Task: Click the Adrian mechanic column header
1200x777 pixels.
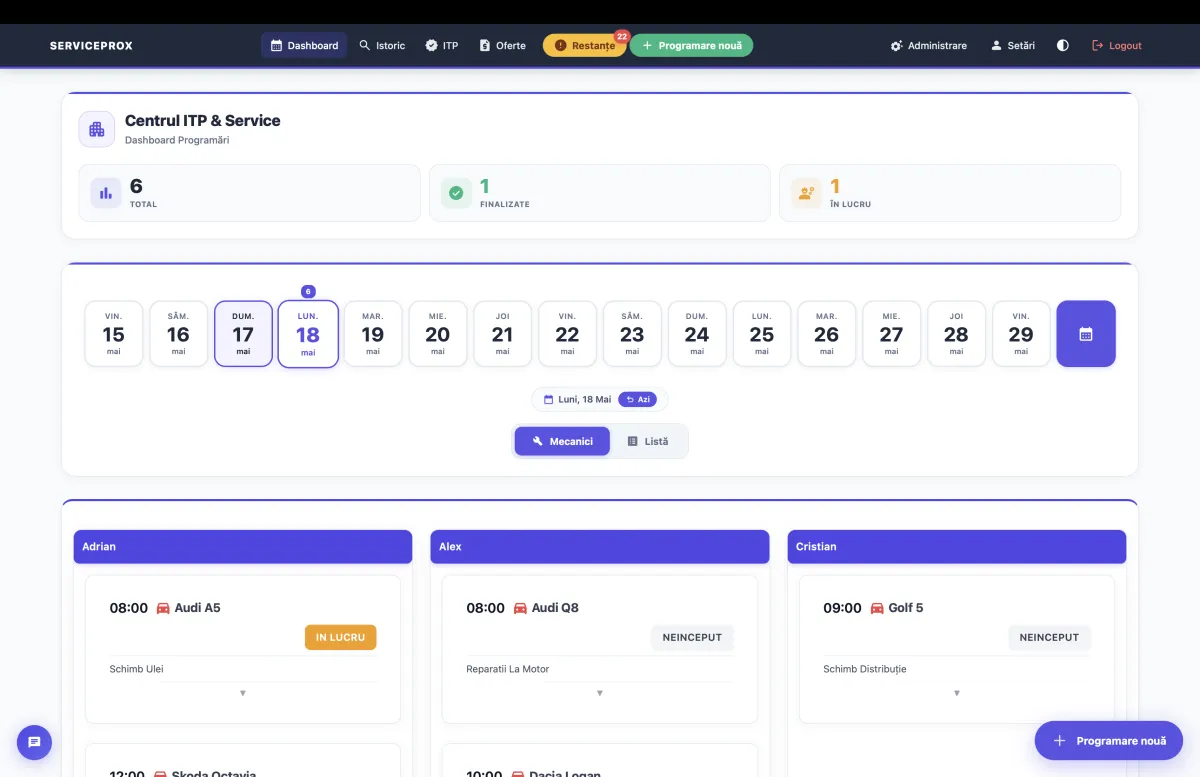Action: pyautogui.click(x=243, y=547)
